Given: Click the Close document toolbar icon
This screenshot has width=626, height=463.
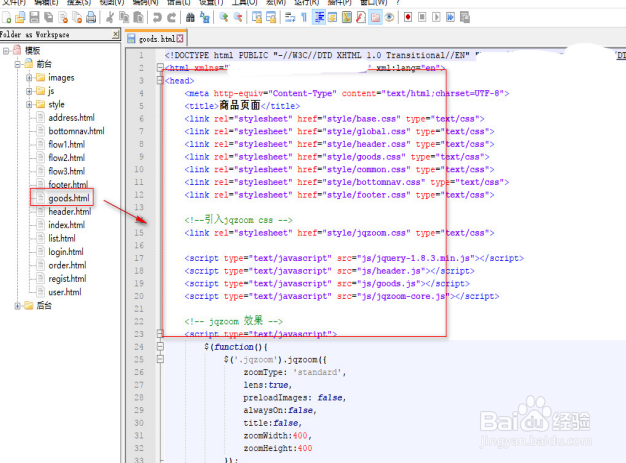Looking at the screenshot, I should [63, 18].
